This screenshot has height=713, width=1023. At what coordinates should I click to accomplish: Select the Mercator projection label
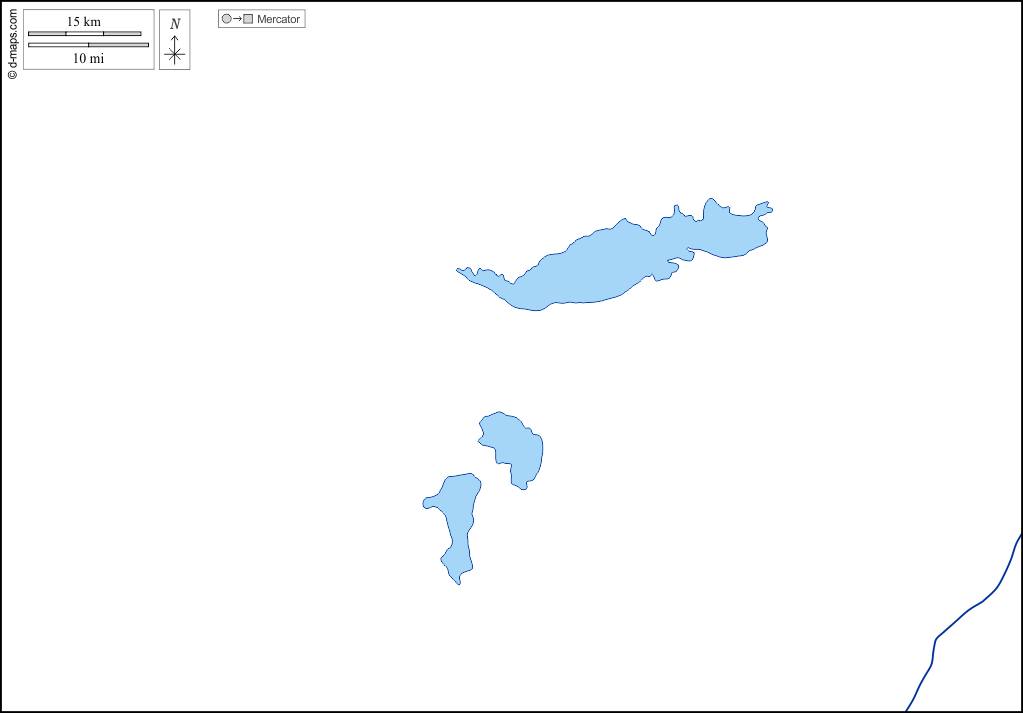pyautogui.click(x=278, y=19)
